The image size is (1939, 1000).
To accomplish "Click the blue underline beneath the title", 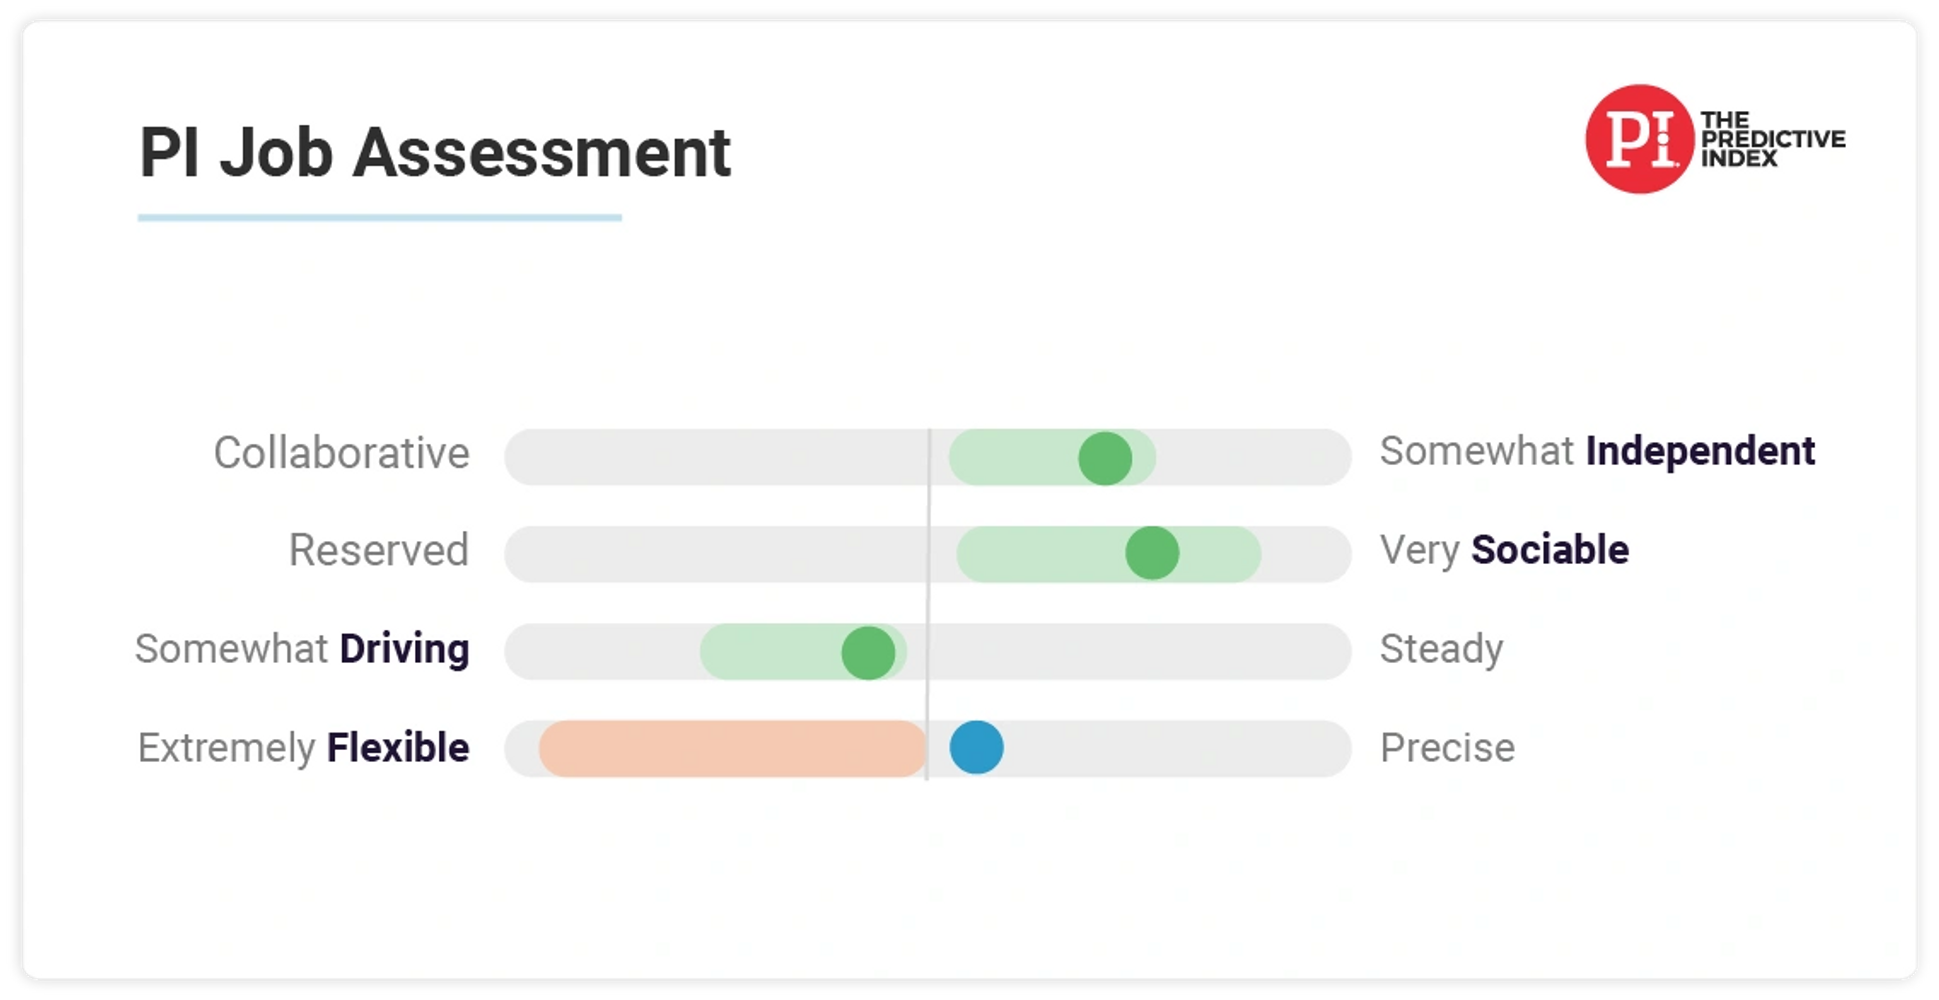I will coord(380,217).
